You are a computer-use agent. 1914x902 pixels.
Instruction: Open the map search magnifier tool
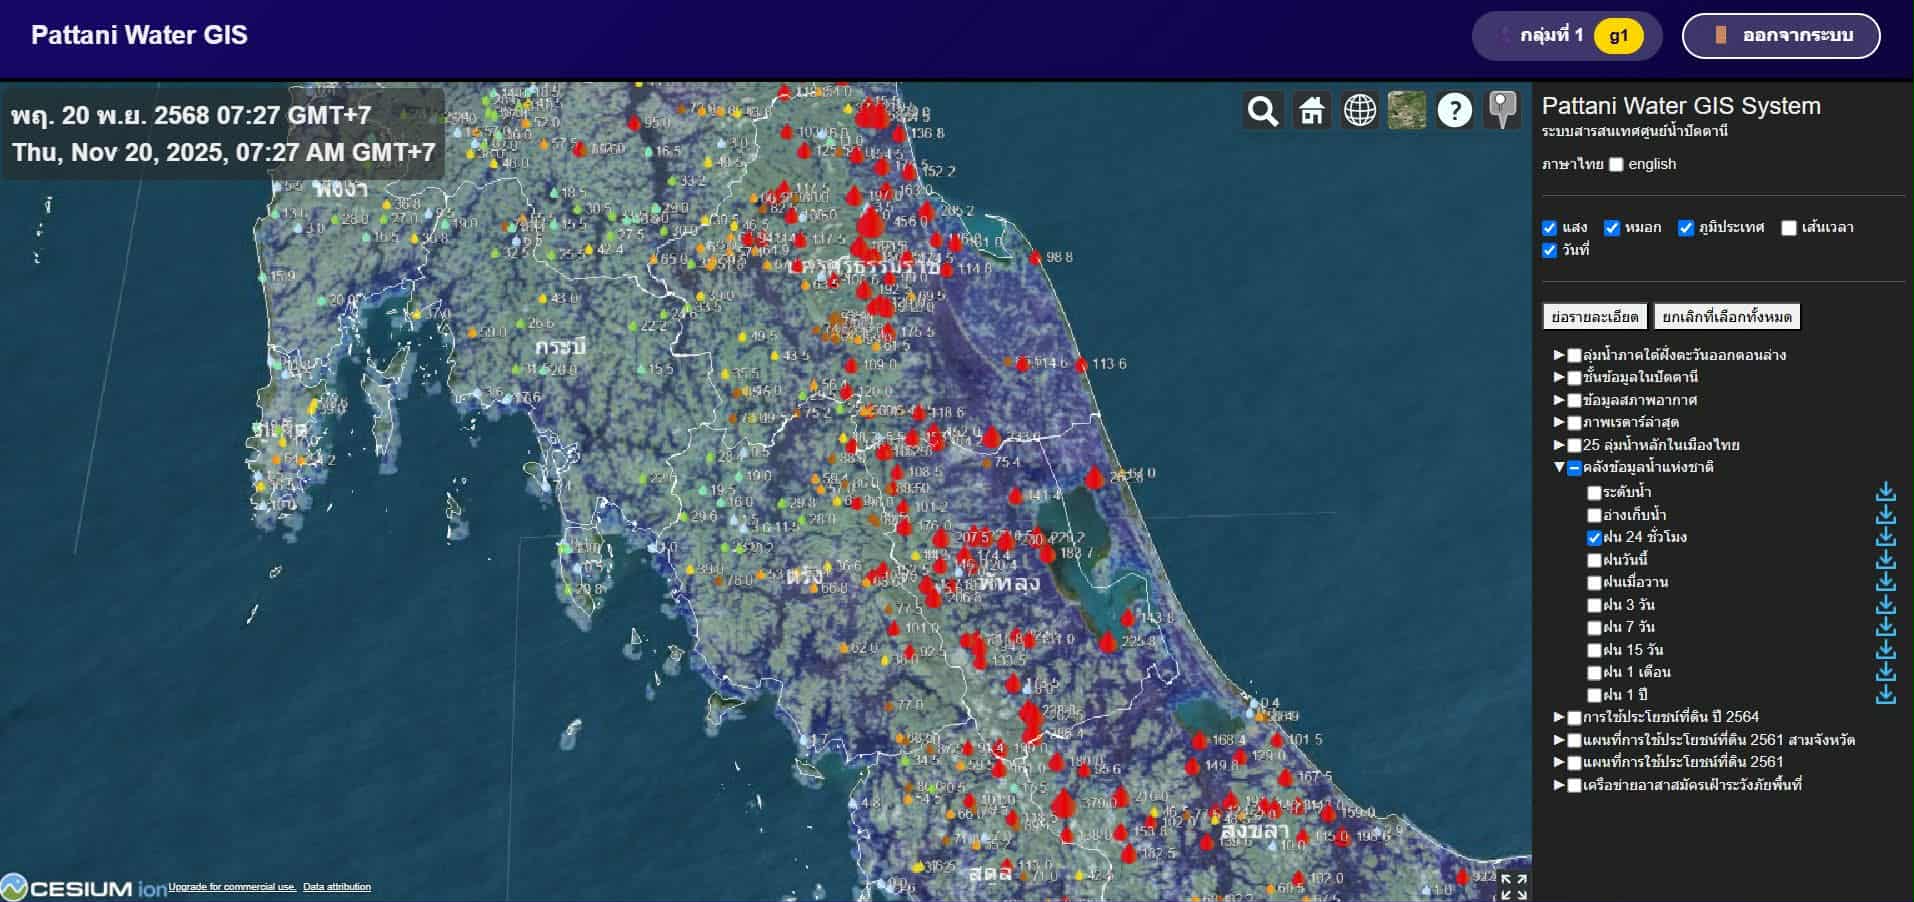(1263, 111)
